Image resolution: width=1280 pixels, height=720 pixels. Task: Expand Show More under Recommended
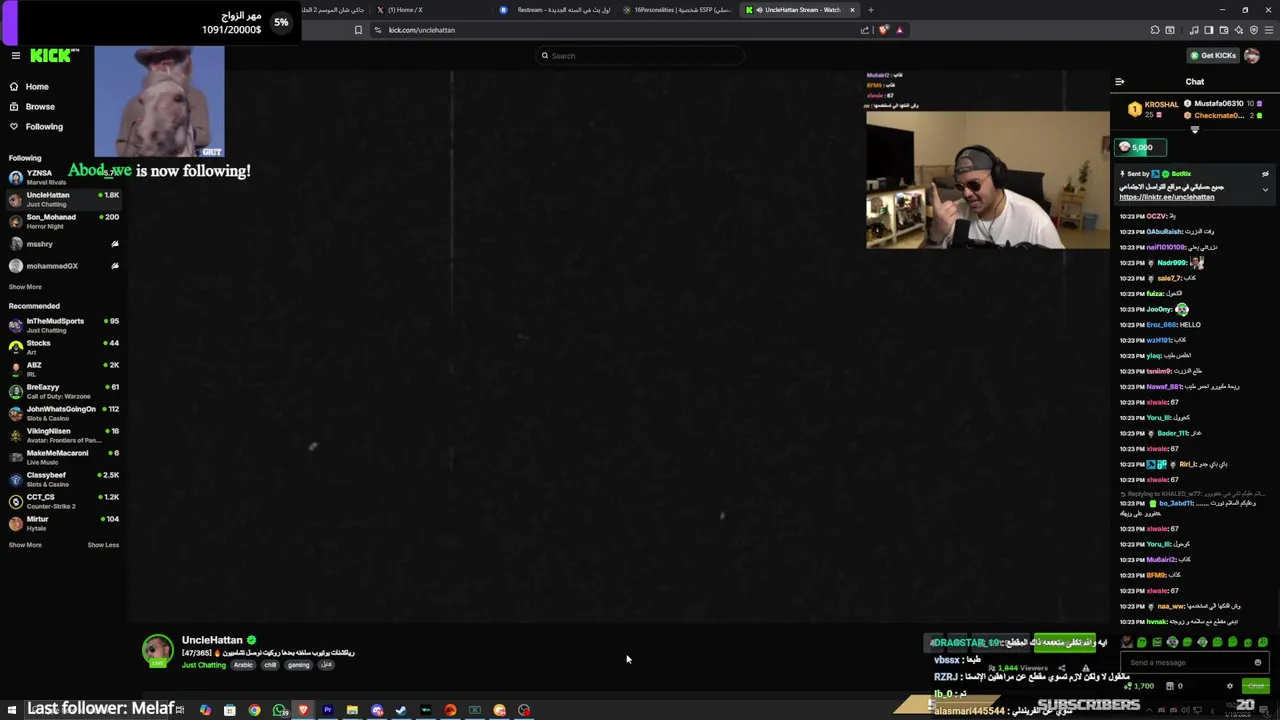(25, 545)
